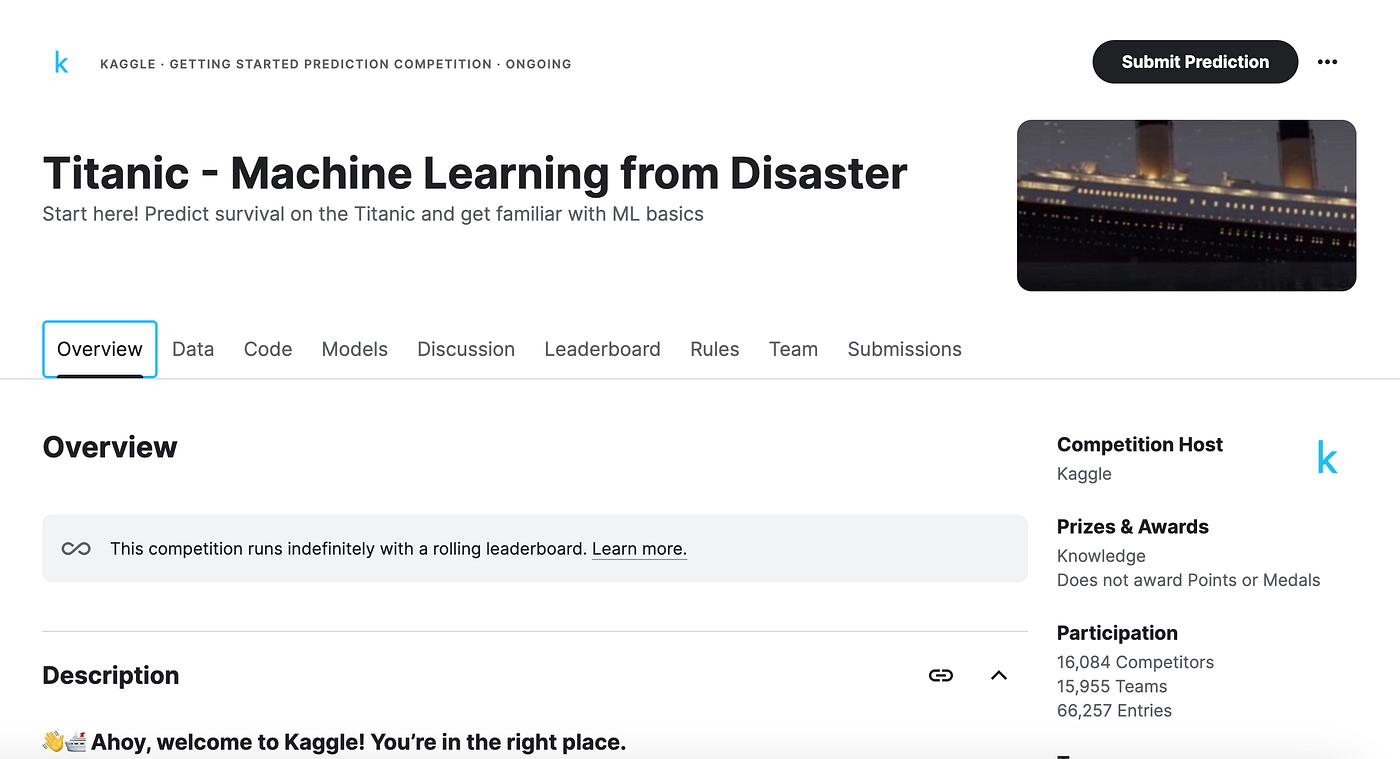Open the Rules tab

715,349
